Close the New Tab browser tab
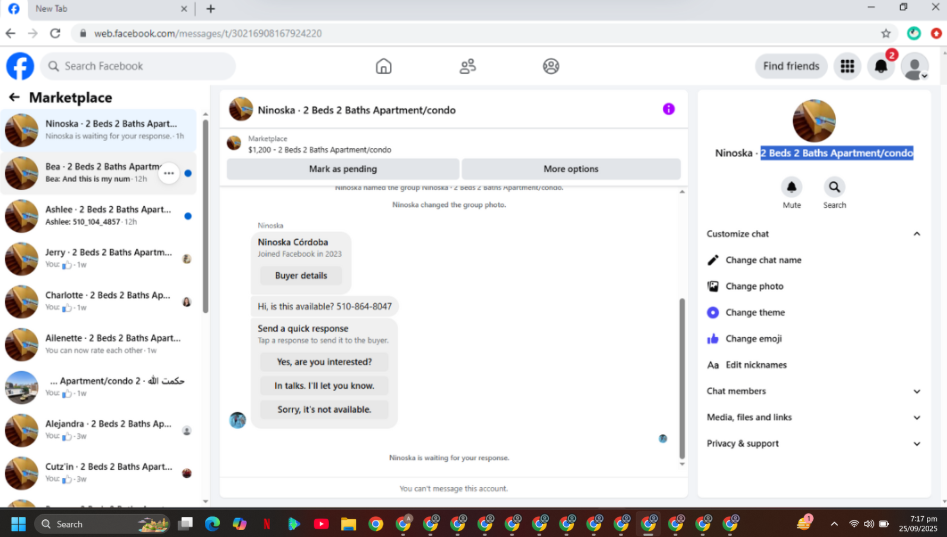Viewport: 947px width, 537px height. coord(184,8)
